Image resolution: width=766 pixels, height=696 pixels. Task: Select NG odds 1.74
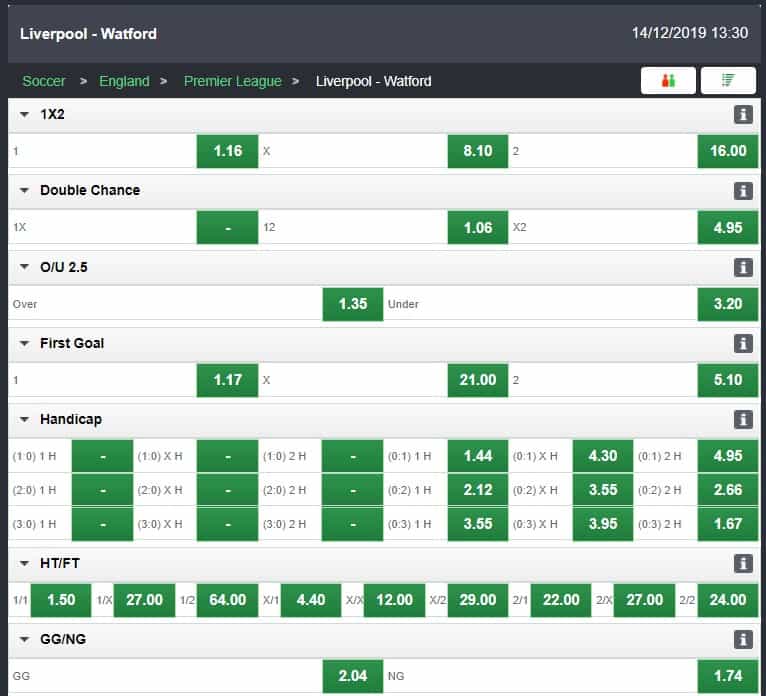tap(728, 676)
